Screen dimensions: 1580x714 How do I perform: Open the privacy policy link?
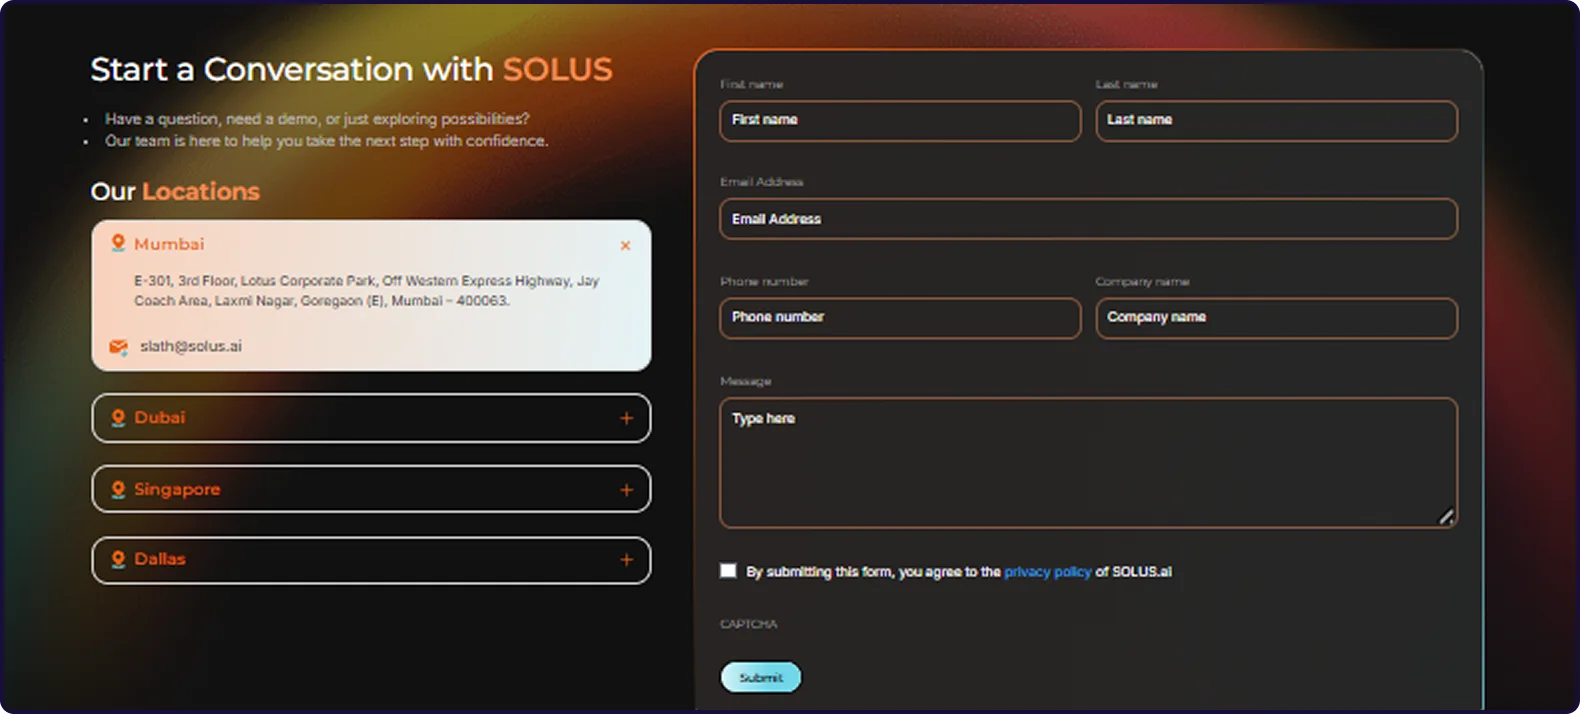[x=1047, y=572]
